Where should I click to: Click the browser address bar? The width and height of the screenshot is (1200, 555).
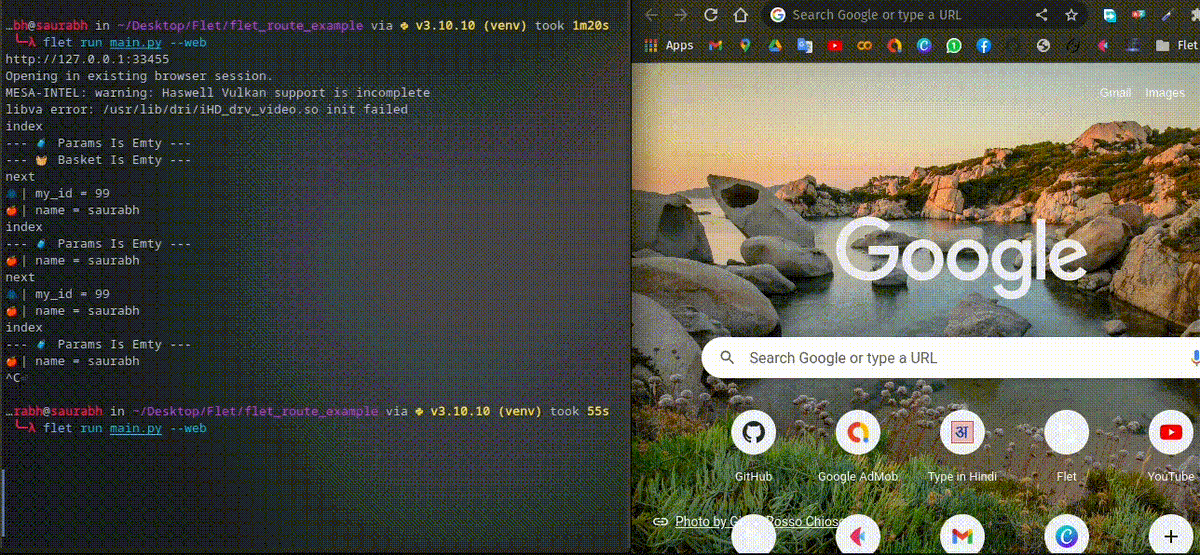click(900, 15)
